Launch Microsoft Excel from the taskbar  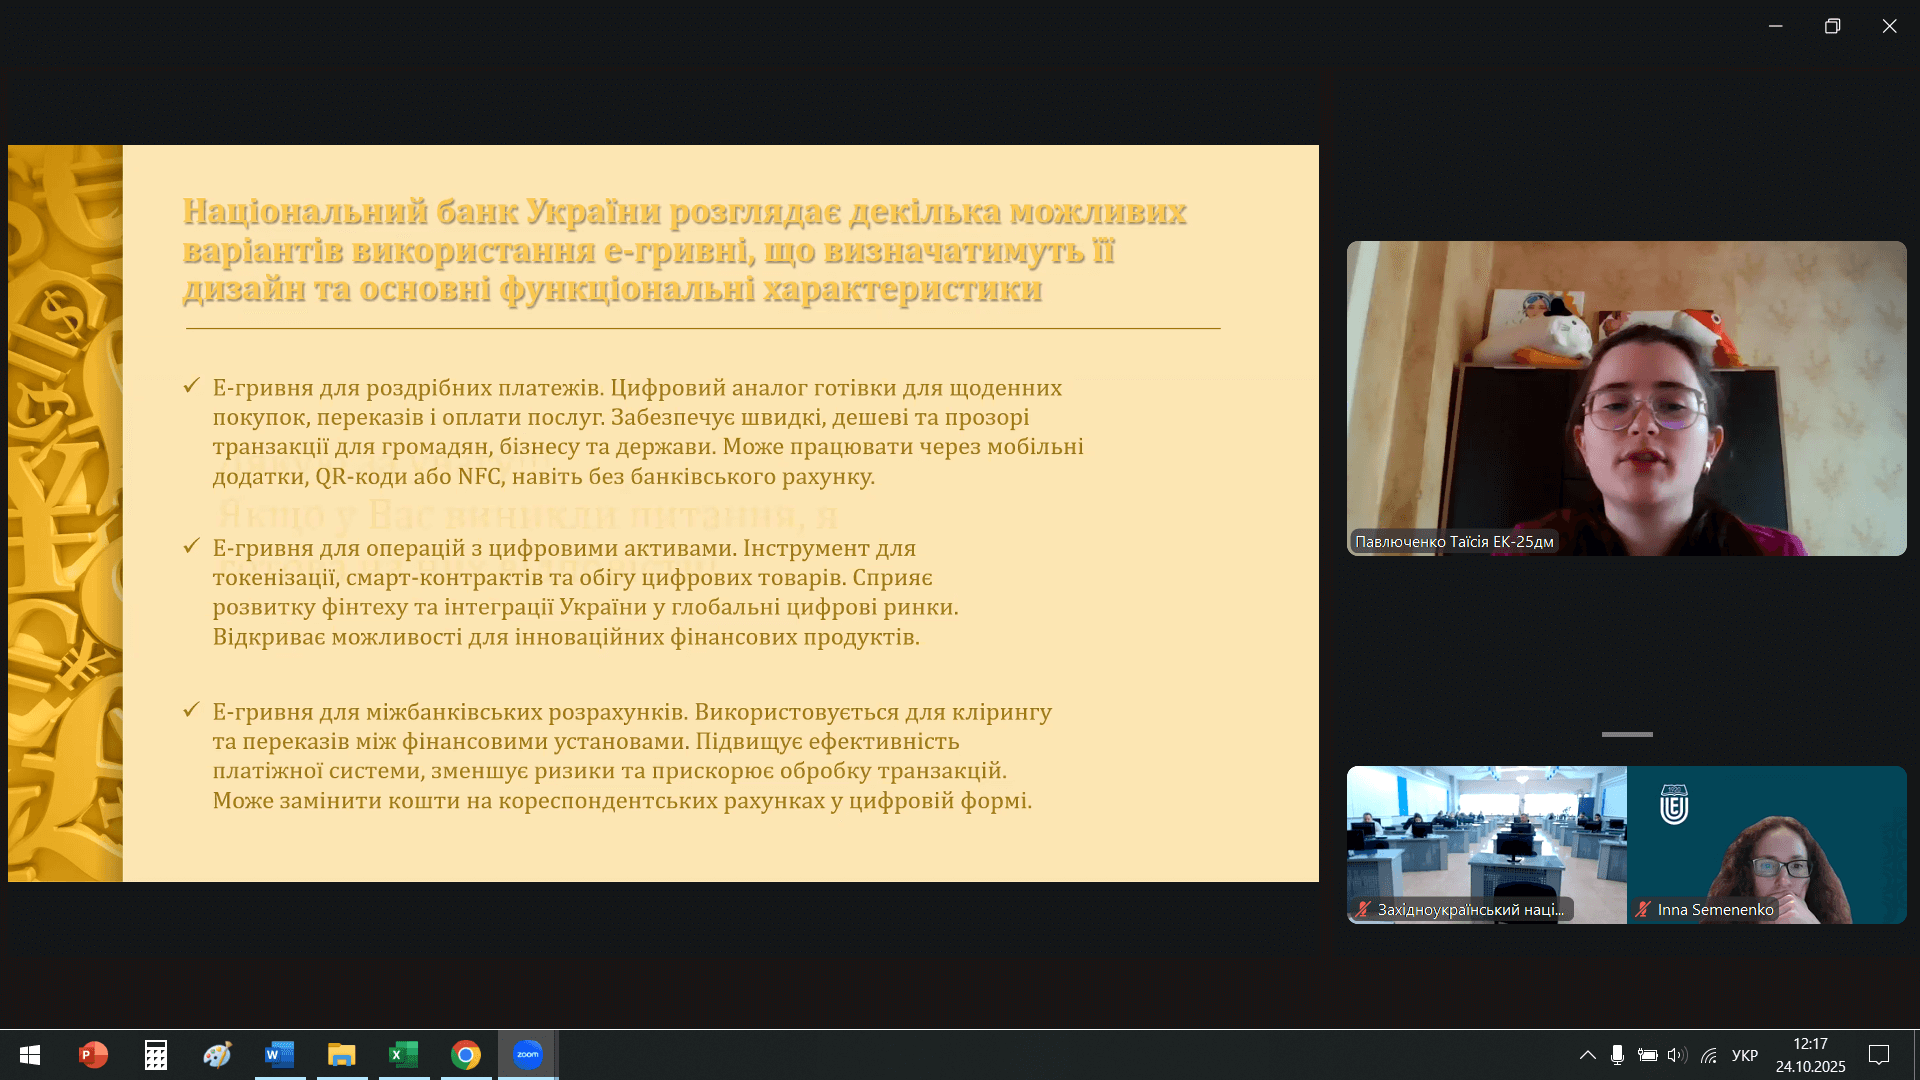tap(403, 1055)
